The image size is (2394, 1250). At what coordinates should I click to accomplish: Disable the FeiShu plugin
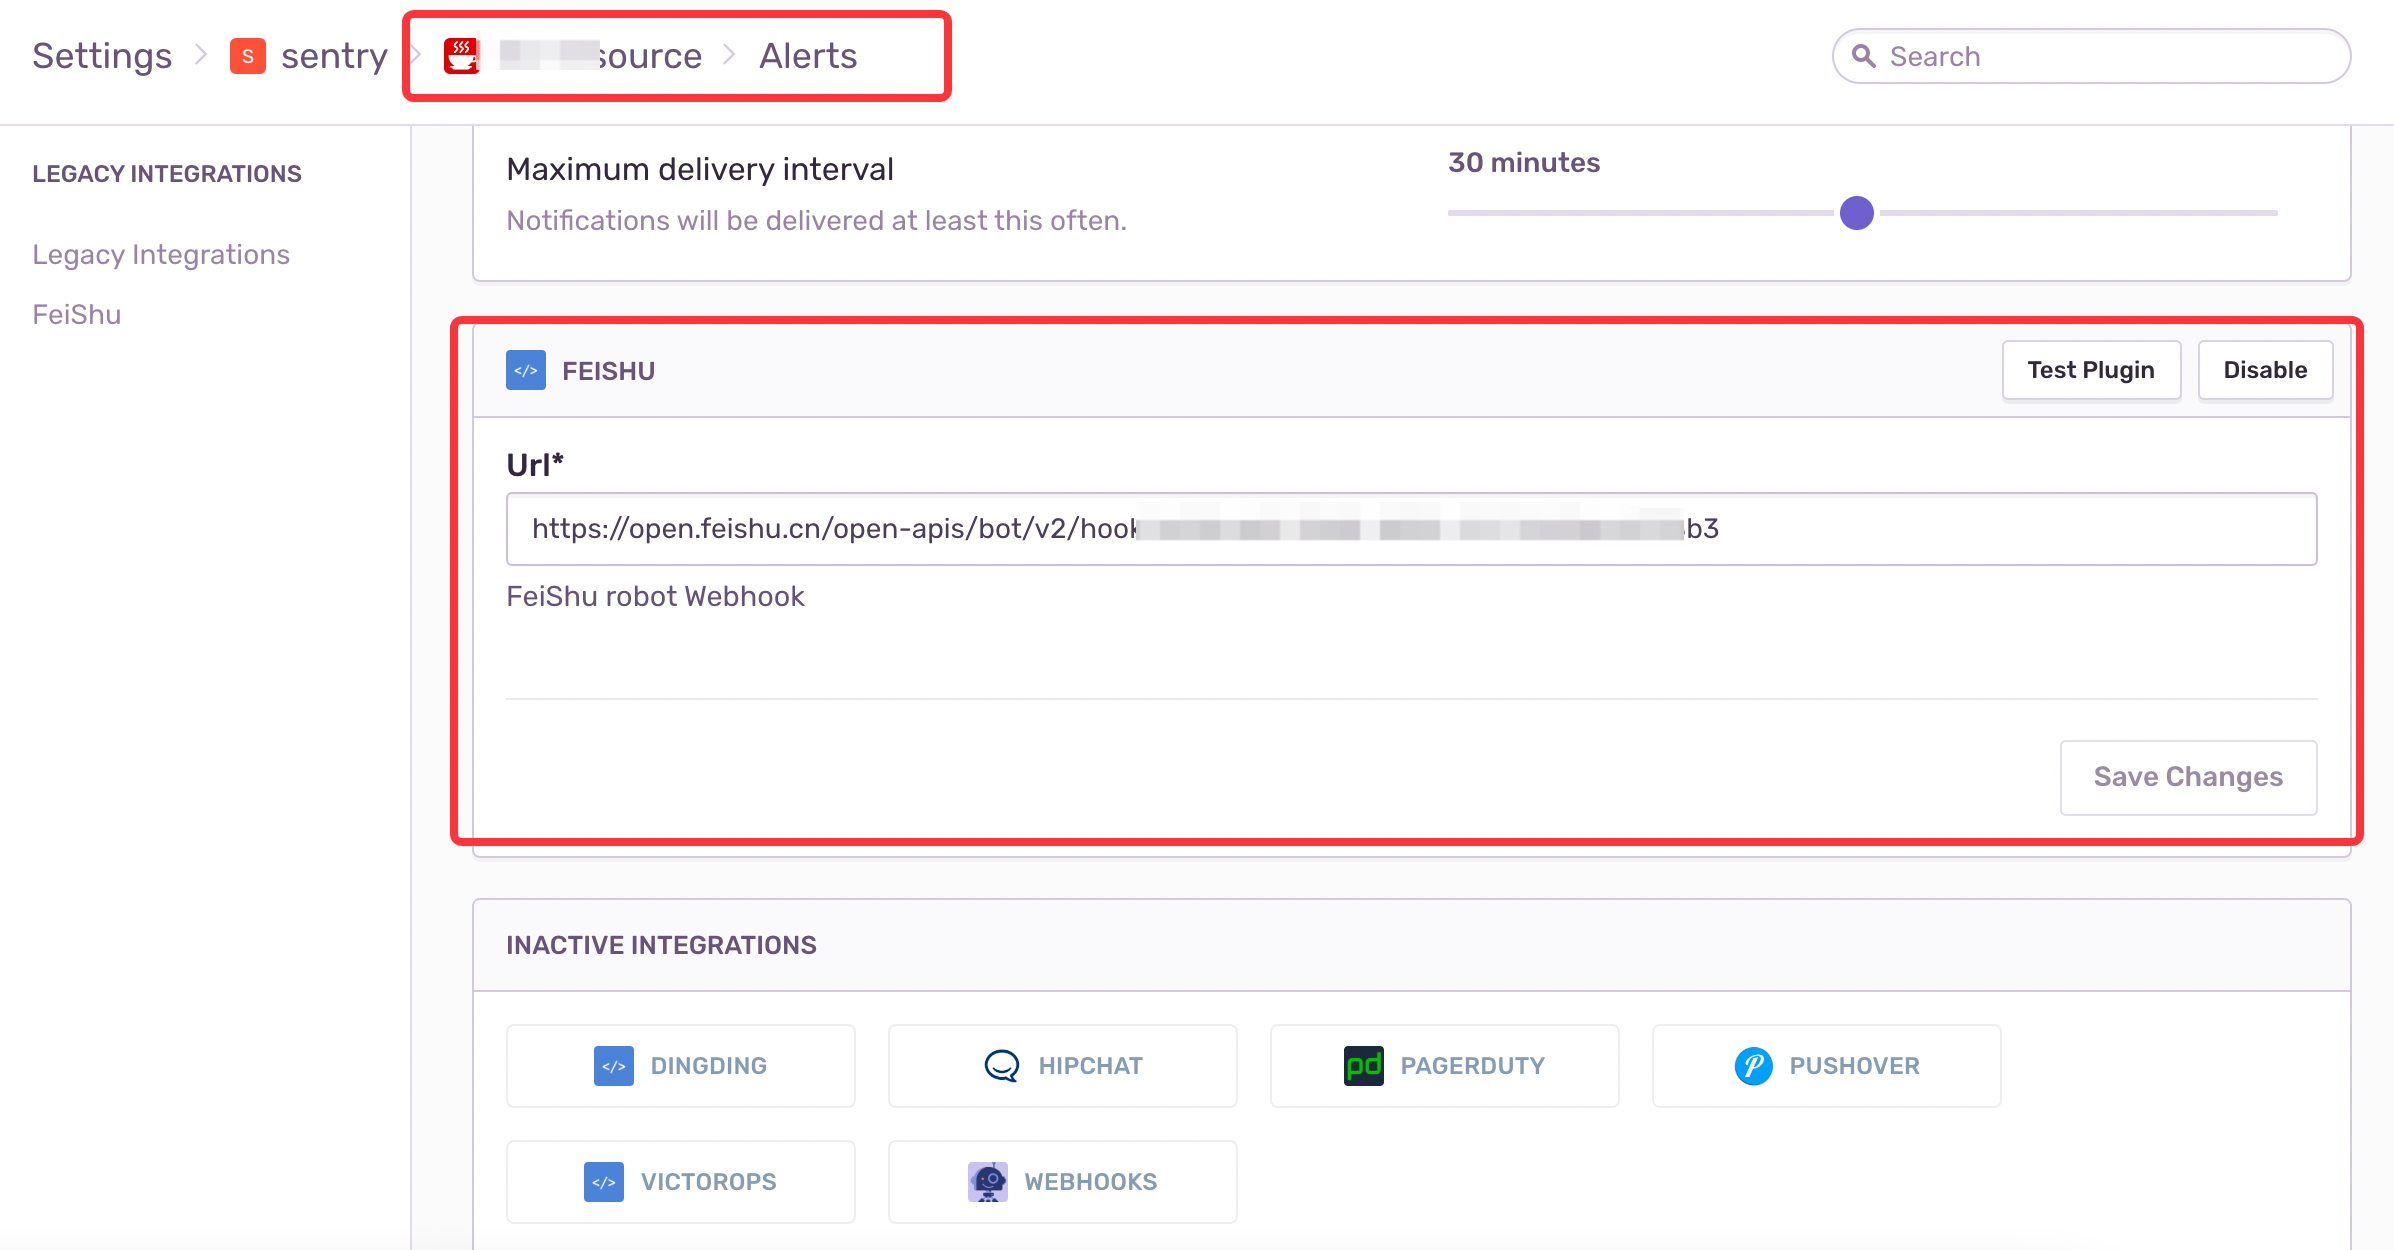pos(2265,370)
